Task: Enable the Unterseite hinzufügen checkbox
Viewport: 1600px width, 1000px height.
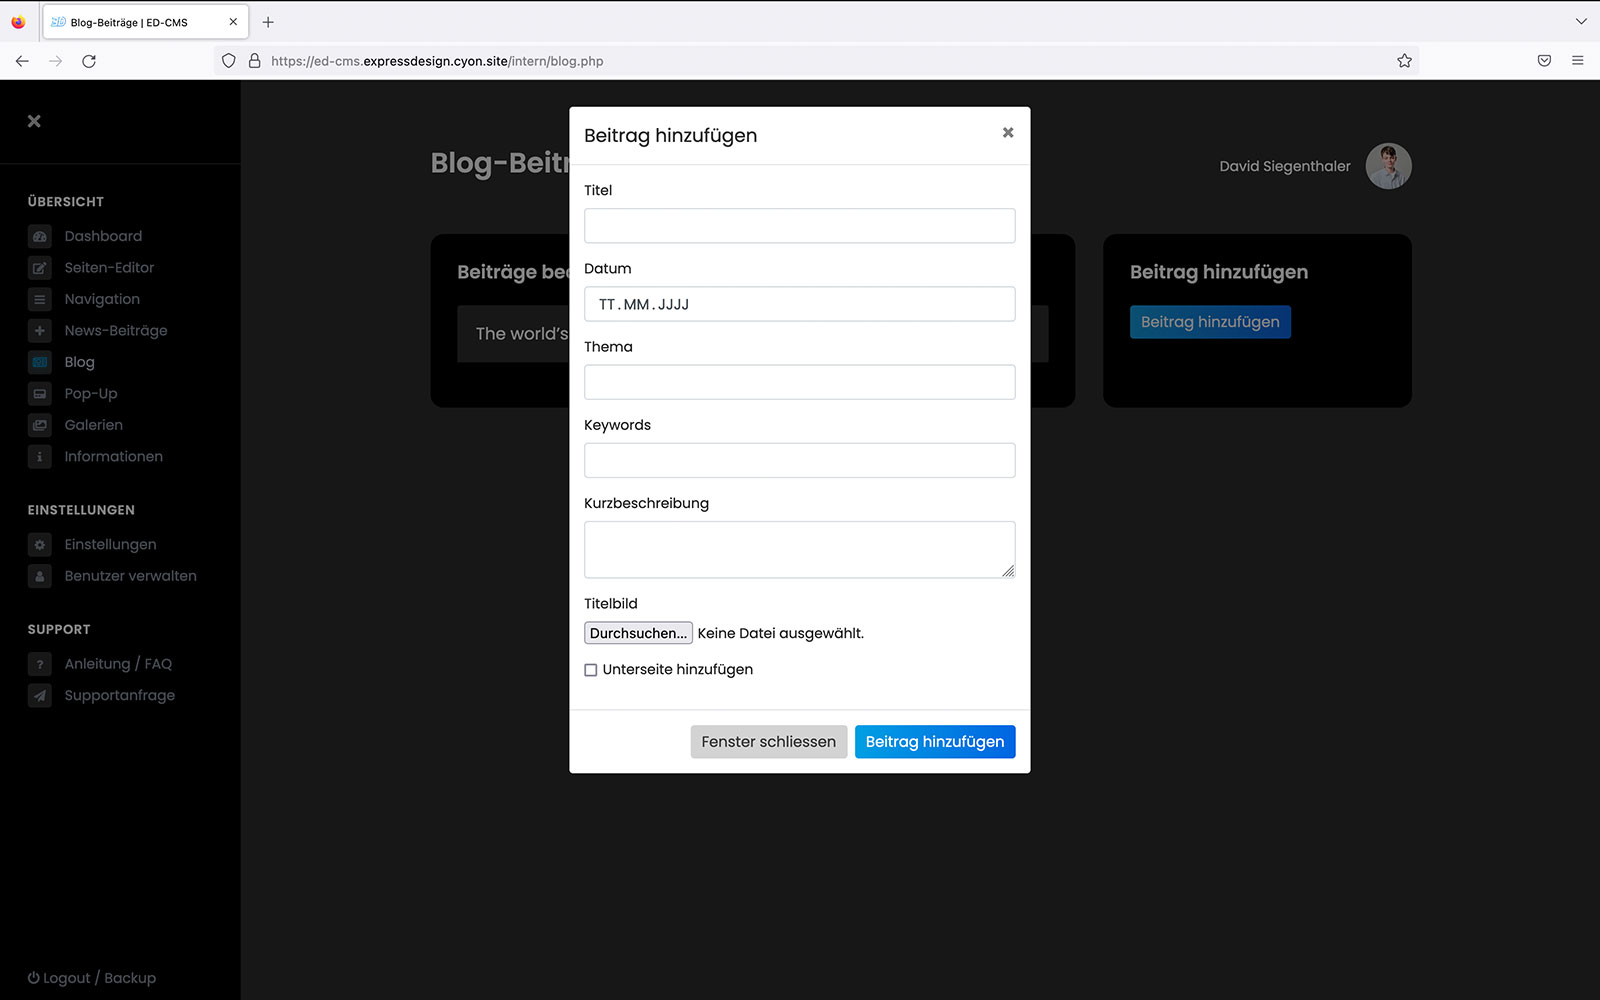Action: [x=591, y=670]
